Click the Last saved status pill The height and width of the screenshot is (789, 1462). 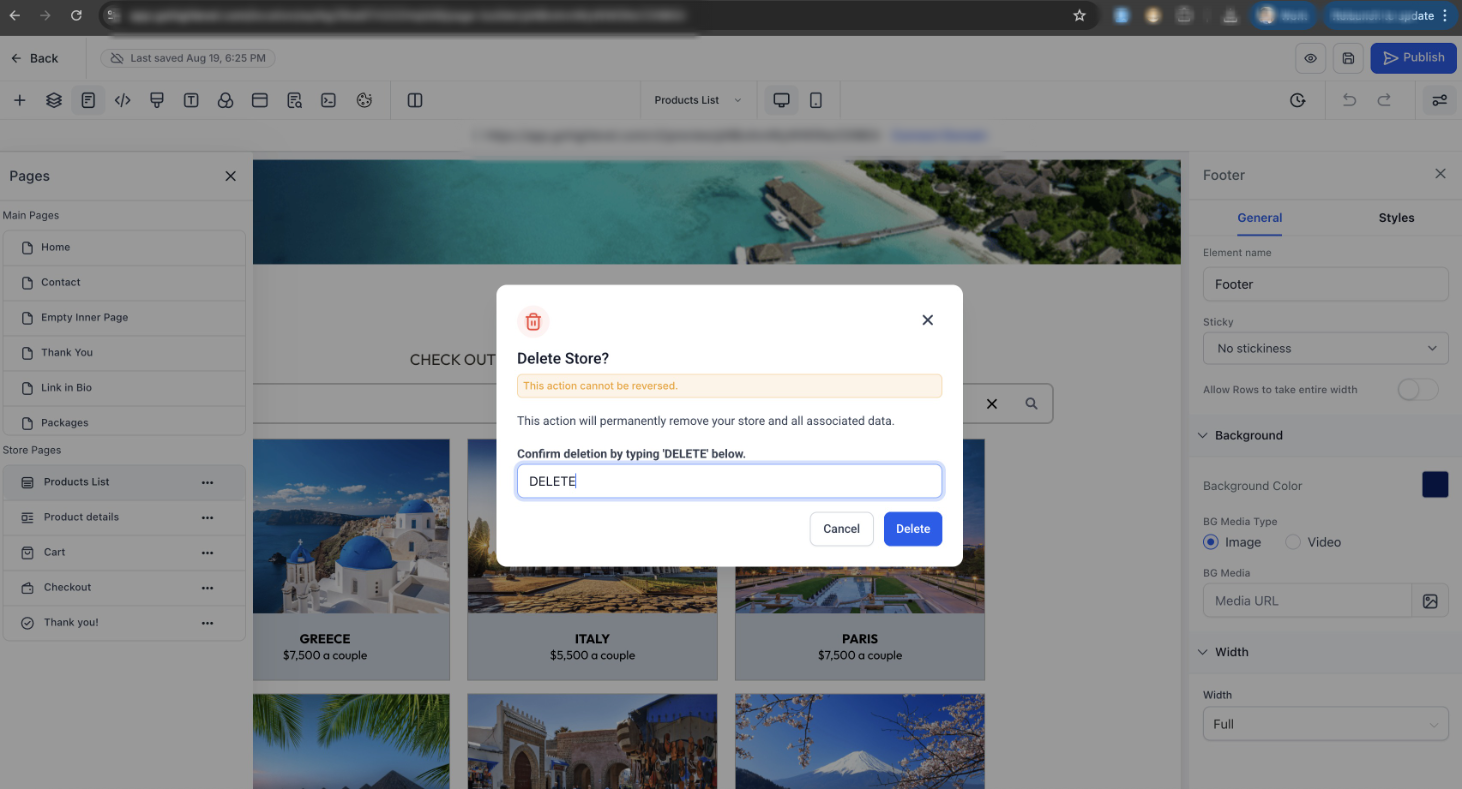[x=188, y=58]
